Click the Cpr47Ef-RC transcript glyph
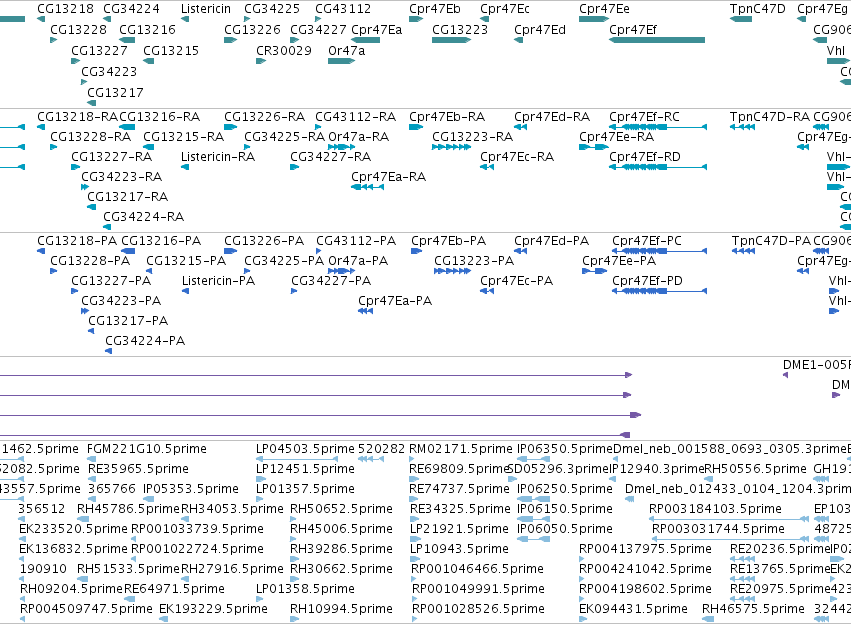 pyautogui.click(x=658, y=127)
